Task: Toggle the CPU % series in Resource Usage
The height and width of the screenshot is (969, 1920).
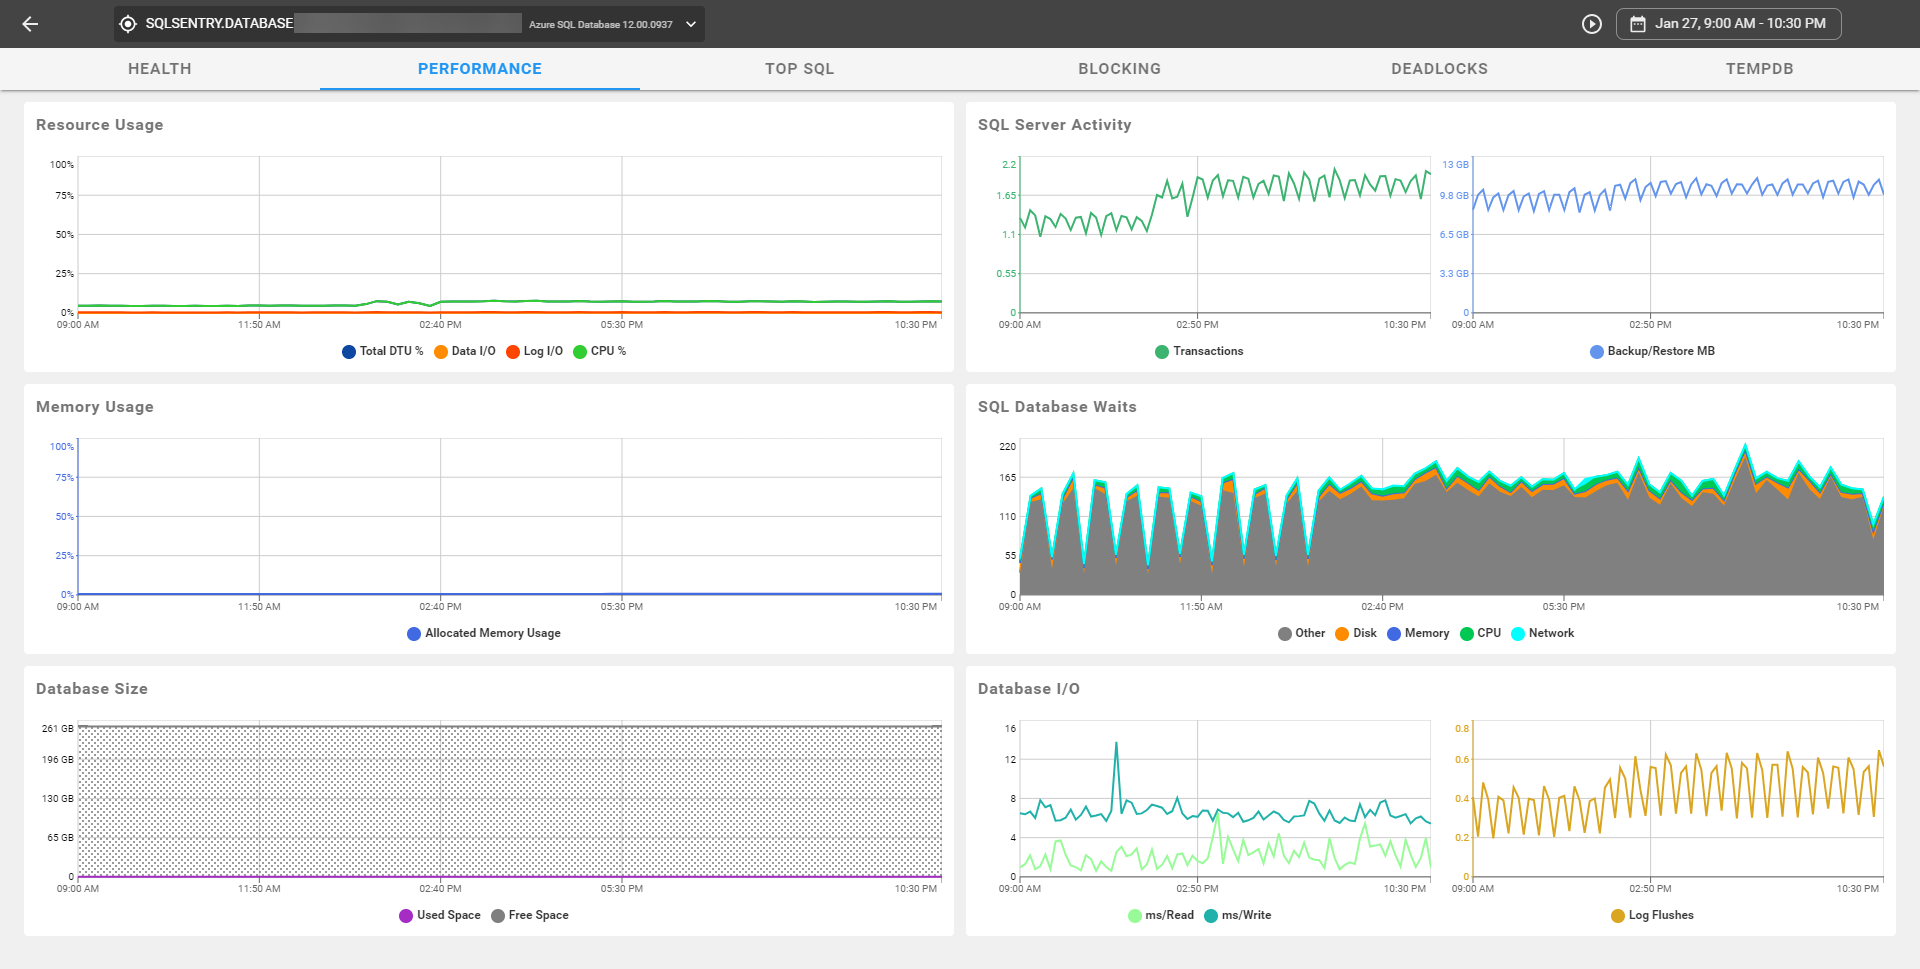Action: pos(600,351)
